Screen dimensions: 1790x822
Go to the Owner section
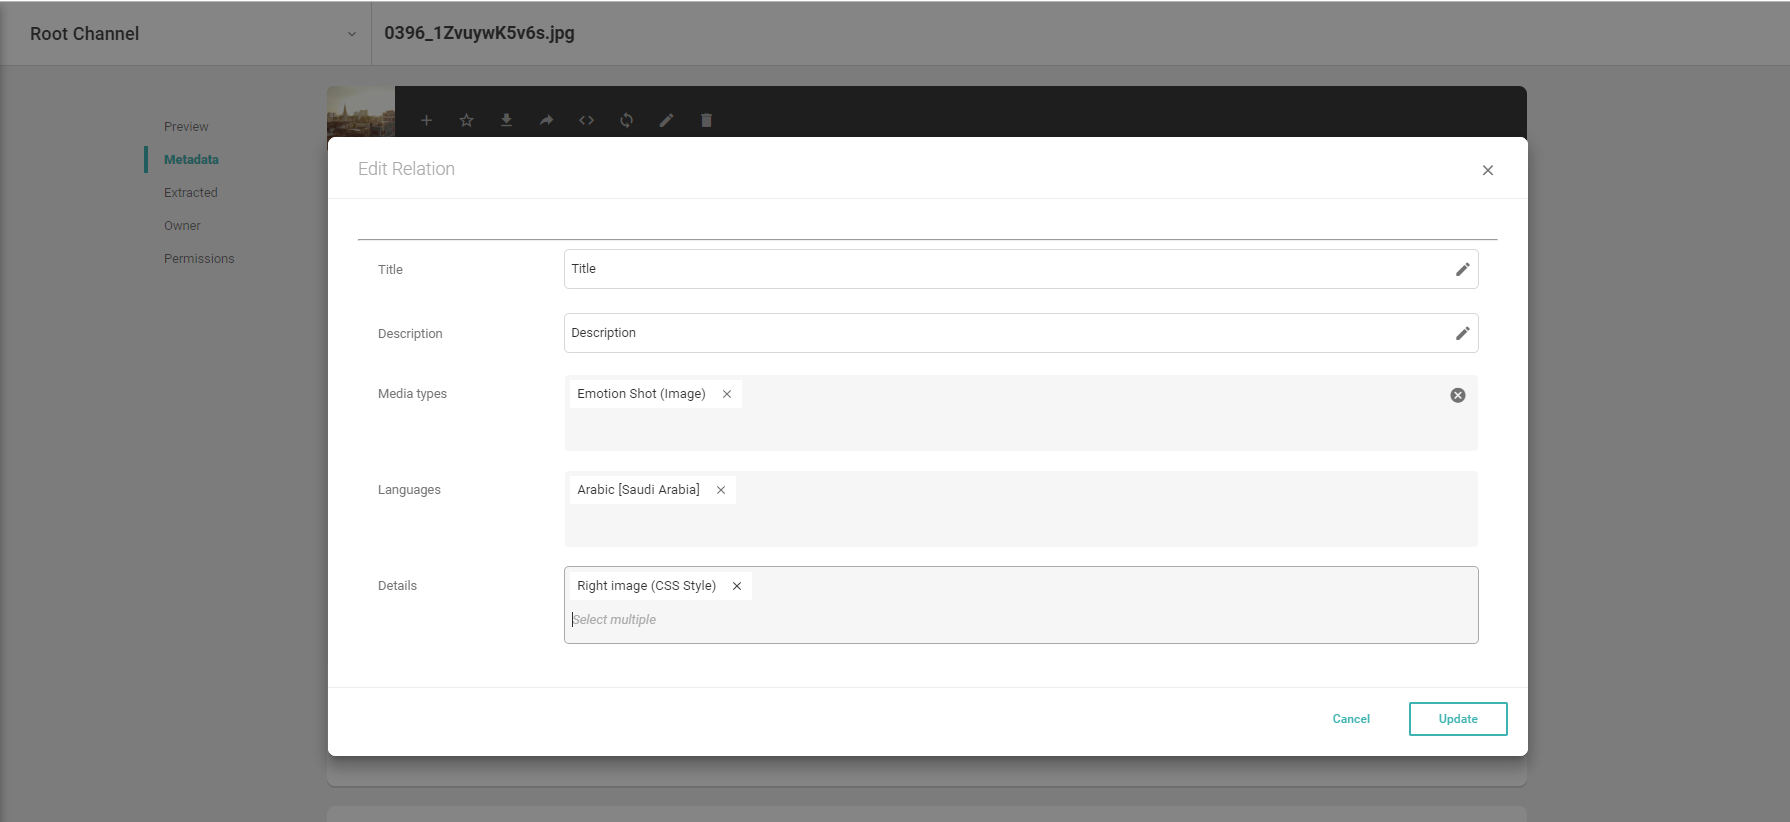tap(182, 226)
